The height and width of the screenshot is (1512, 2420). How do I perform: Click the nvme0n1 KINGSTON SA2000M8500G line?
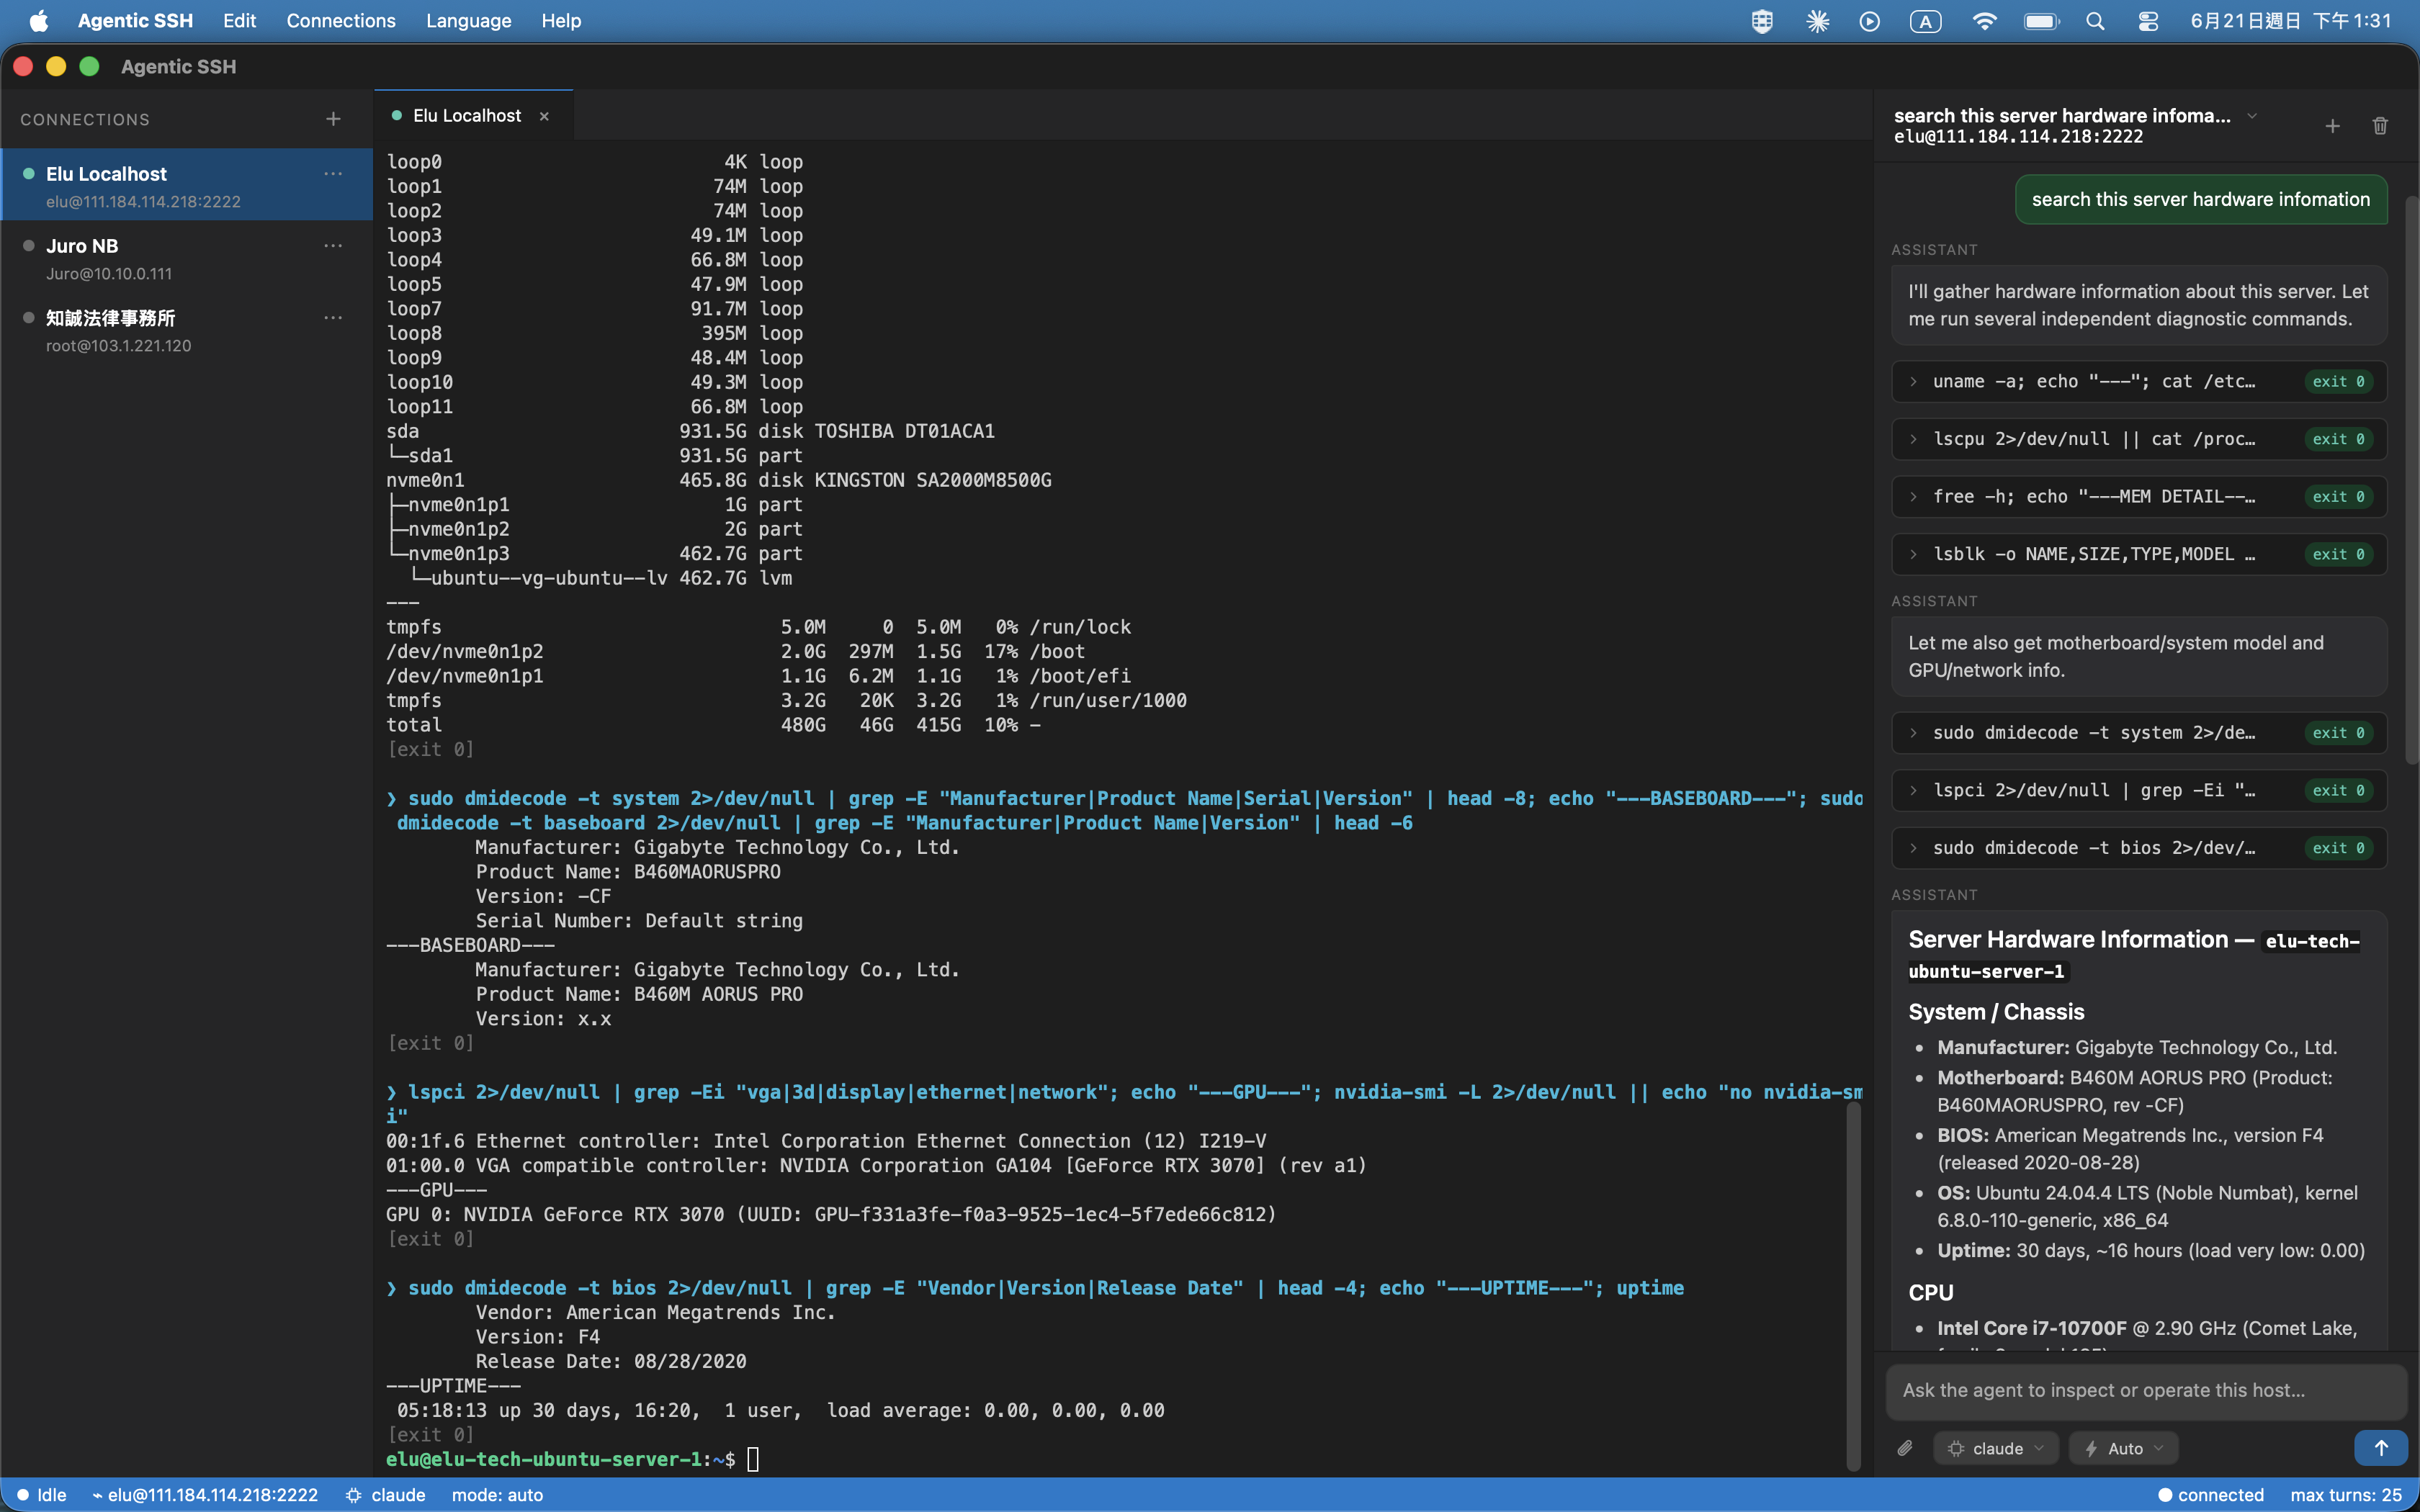(x=719, y=480)
